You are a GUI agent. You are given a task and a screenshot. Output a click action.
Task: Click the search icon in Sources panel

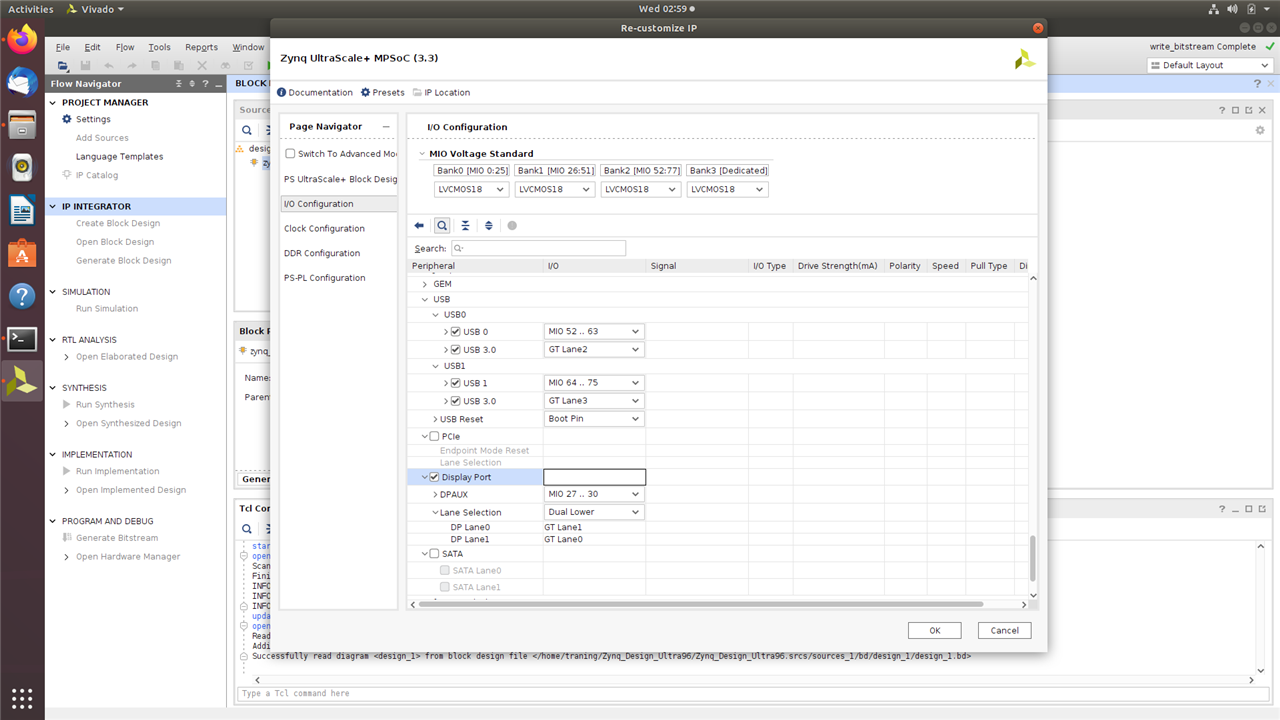pyautogui.click(x=247, y=130)
